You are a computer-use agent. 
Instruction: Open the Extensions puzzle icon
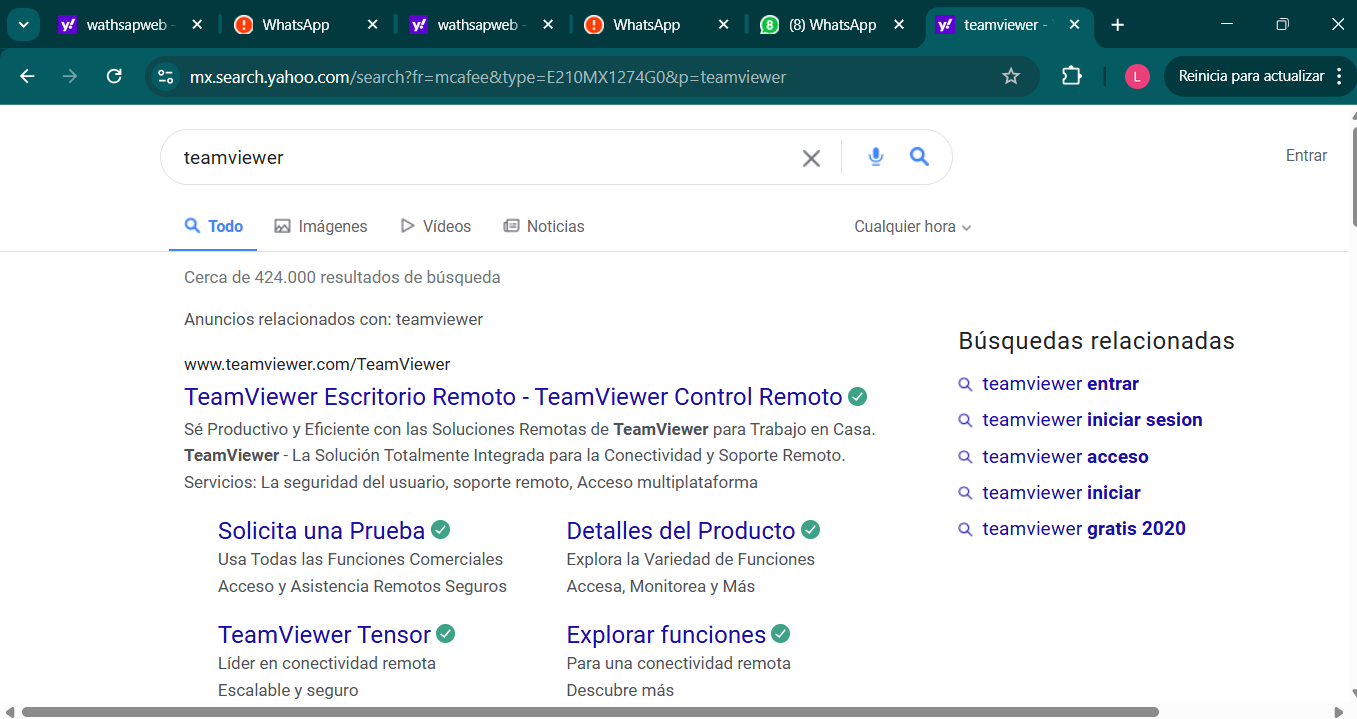pos(1072,76)
